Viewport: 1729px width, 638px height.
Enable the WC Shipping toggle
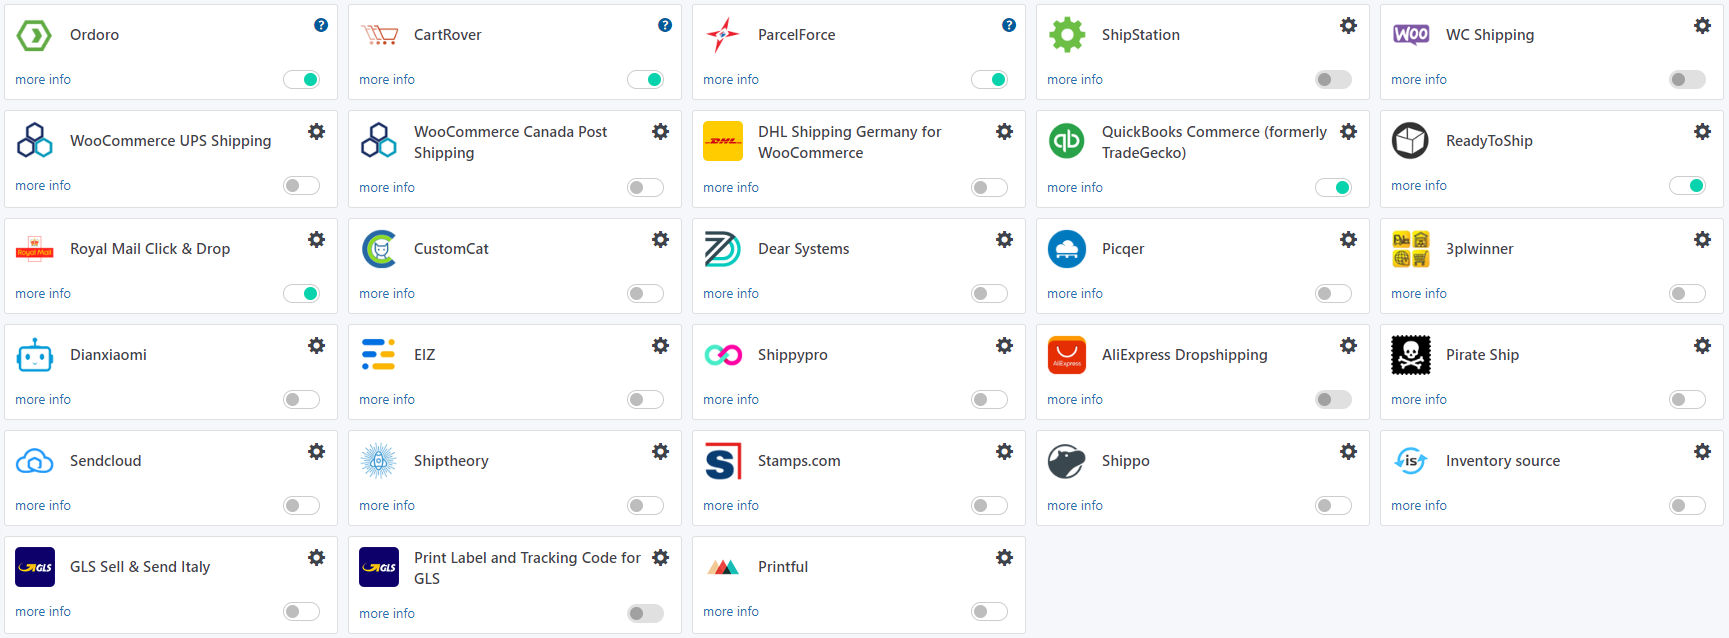coord(1687,80)
